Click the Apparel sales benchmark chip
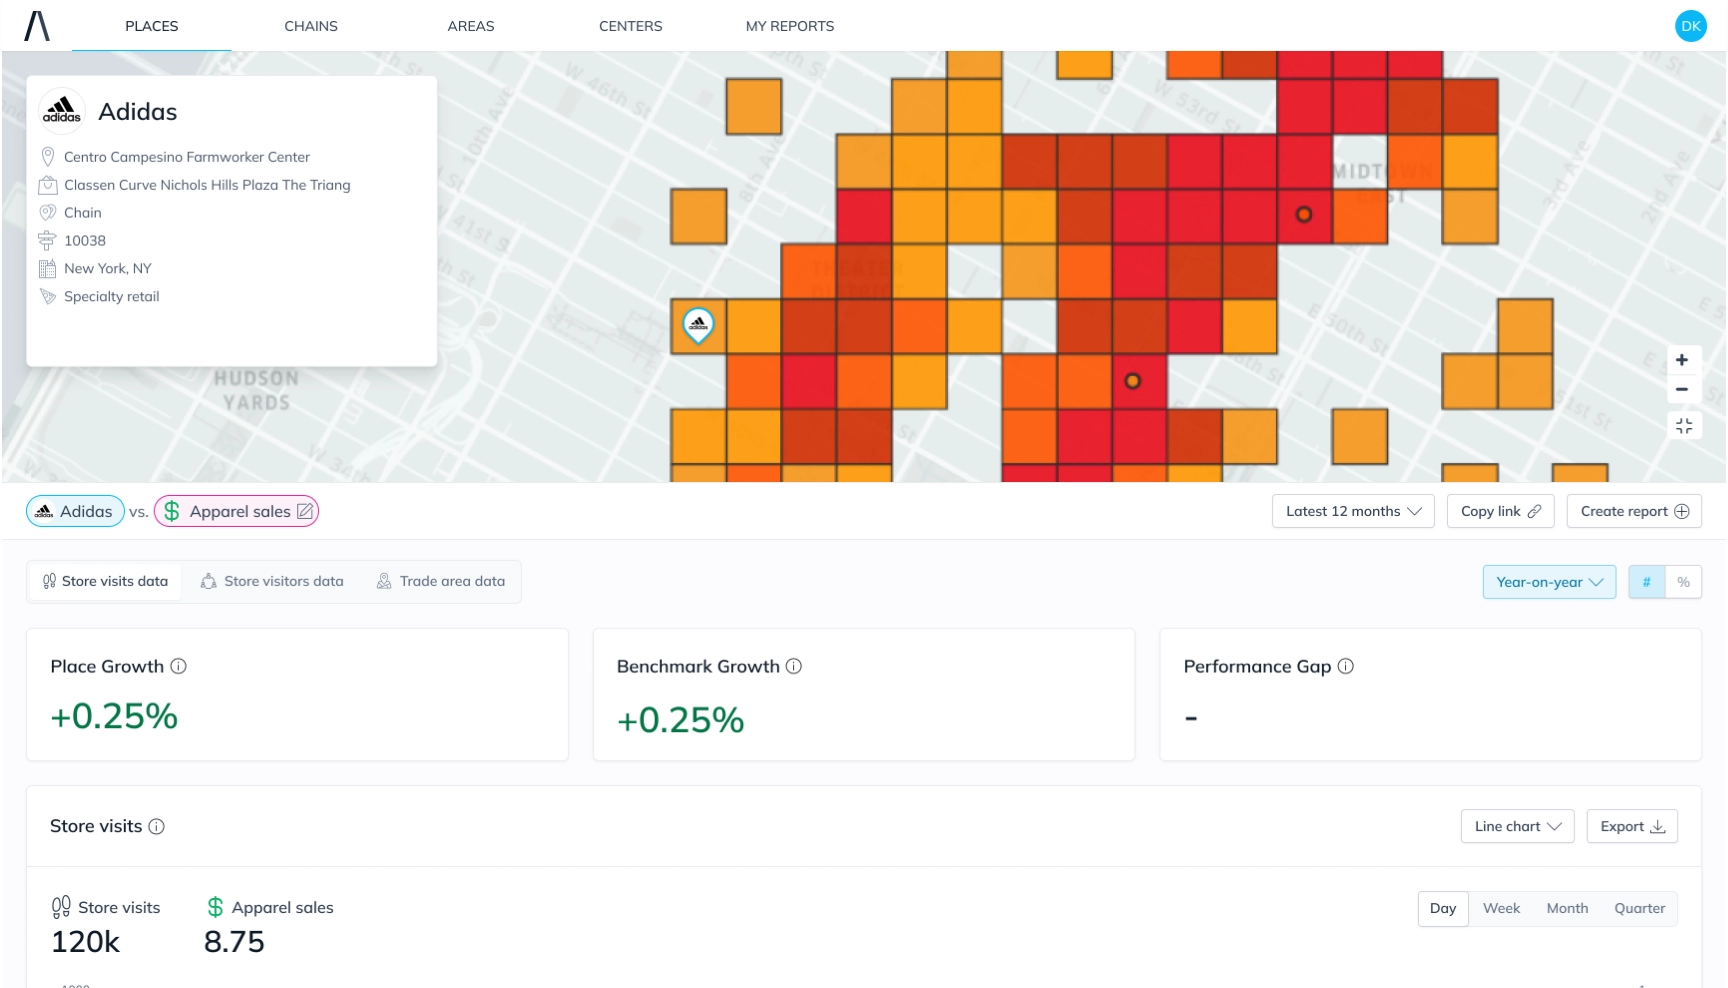Image resolution: width=1728 pixels, height=988 pixels. pyautogui.click(x=236, y=511)
